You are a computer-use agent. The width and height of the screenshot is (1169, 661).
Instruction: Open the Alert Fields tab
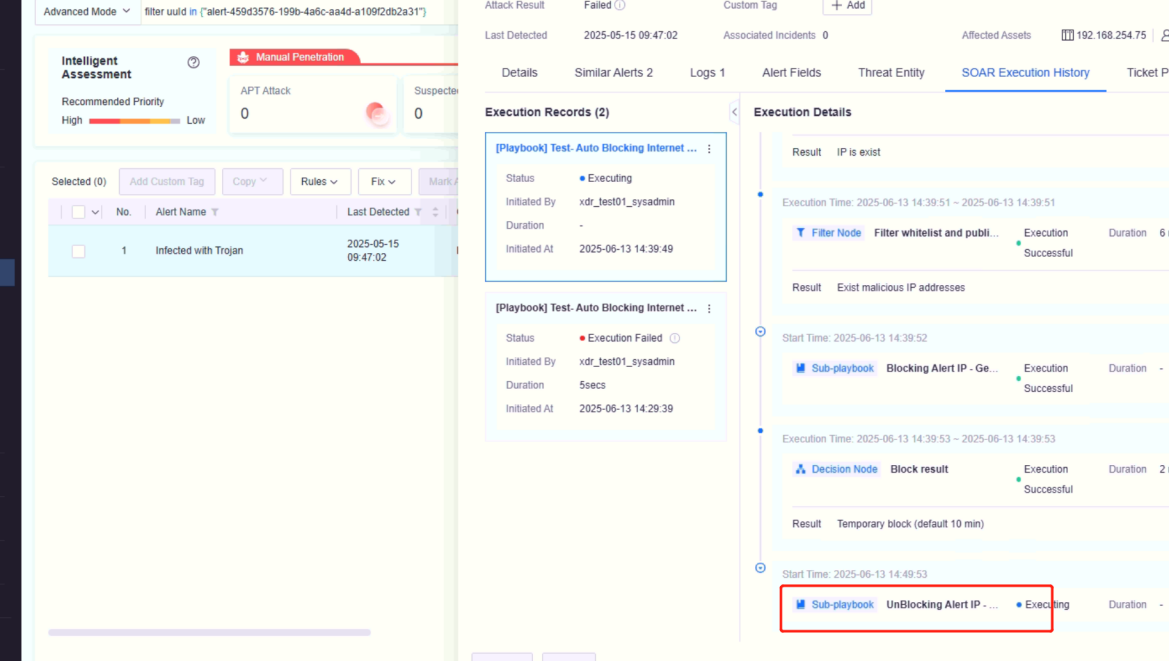[x=791, y=72]
